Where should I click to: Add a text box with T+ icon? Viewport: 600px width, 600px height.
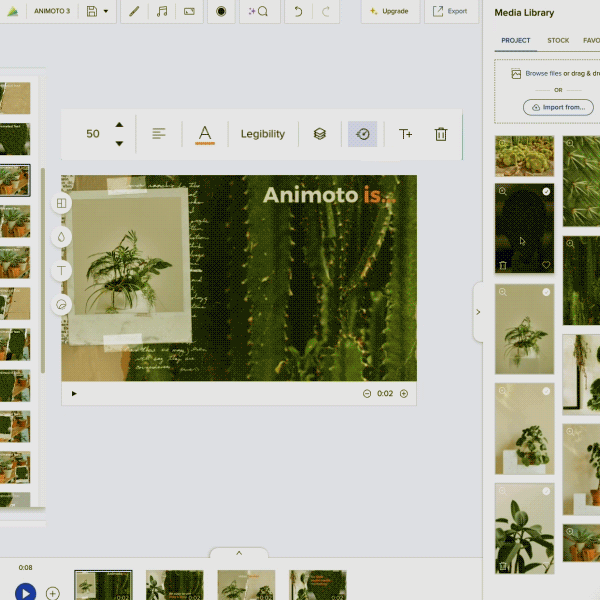[405, 134]
